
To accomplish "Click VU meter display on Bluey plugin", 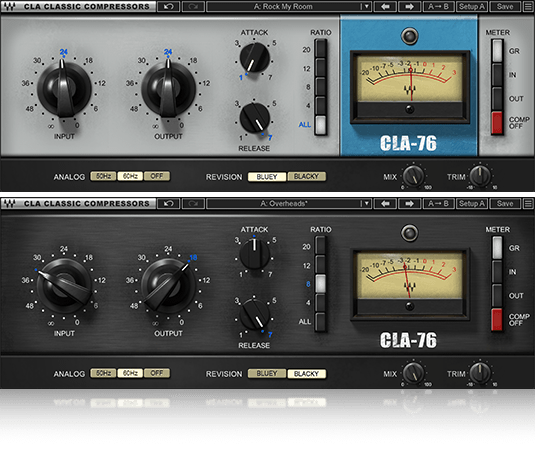I will (410, 87).
